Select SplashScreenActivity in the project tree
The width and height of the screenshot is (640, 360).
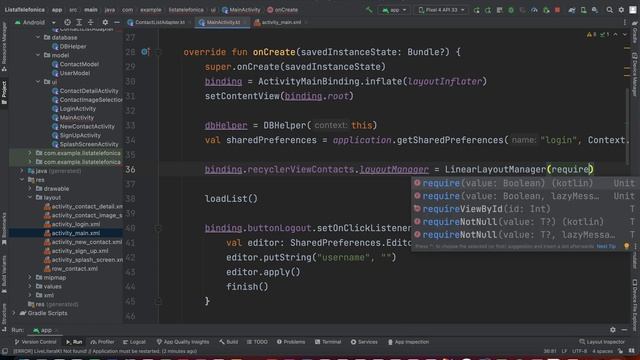(x=85, y=144)
